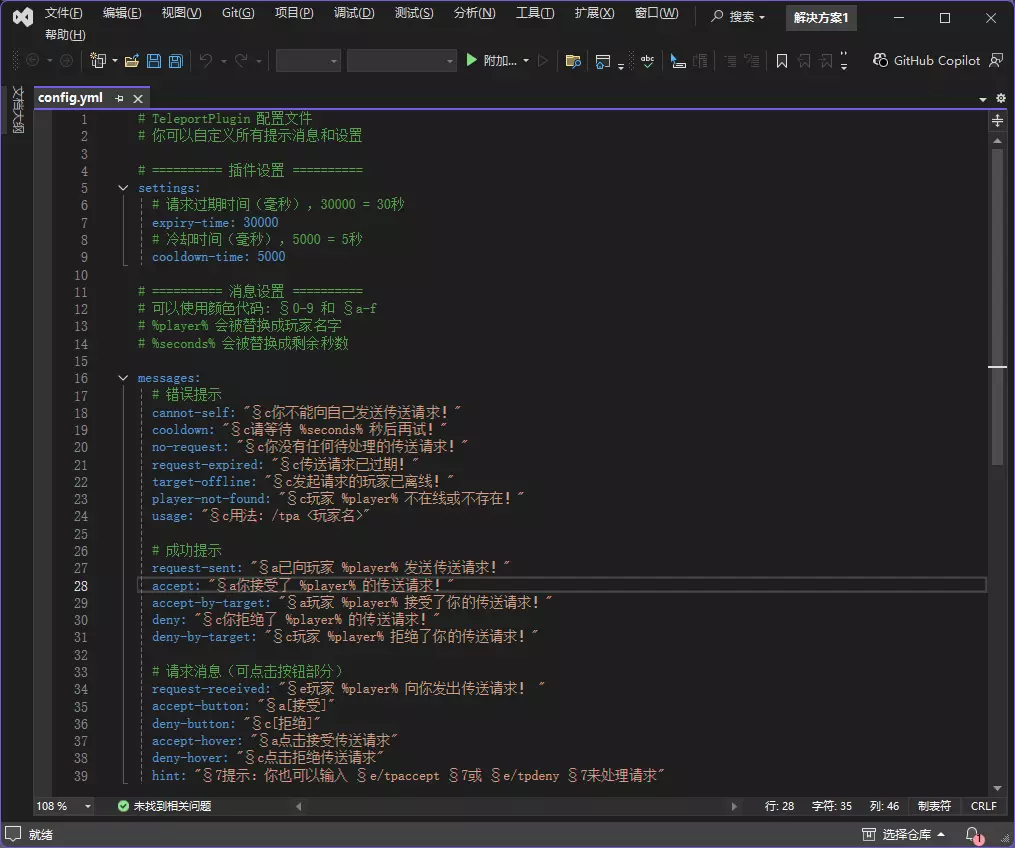Open the 调试(D) menu
This screenshot has width=1015, height=848.
(354, 13)
